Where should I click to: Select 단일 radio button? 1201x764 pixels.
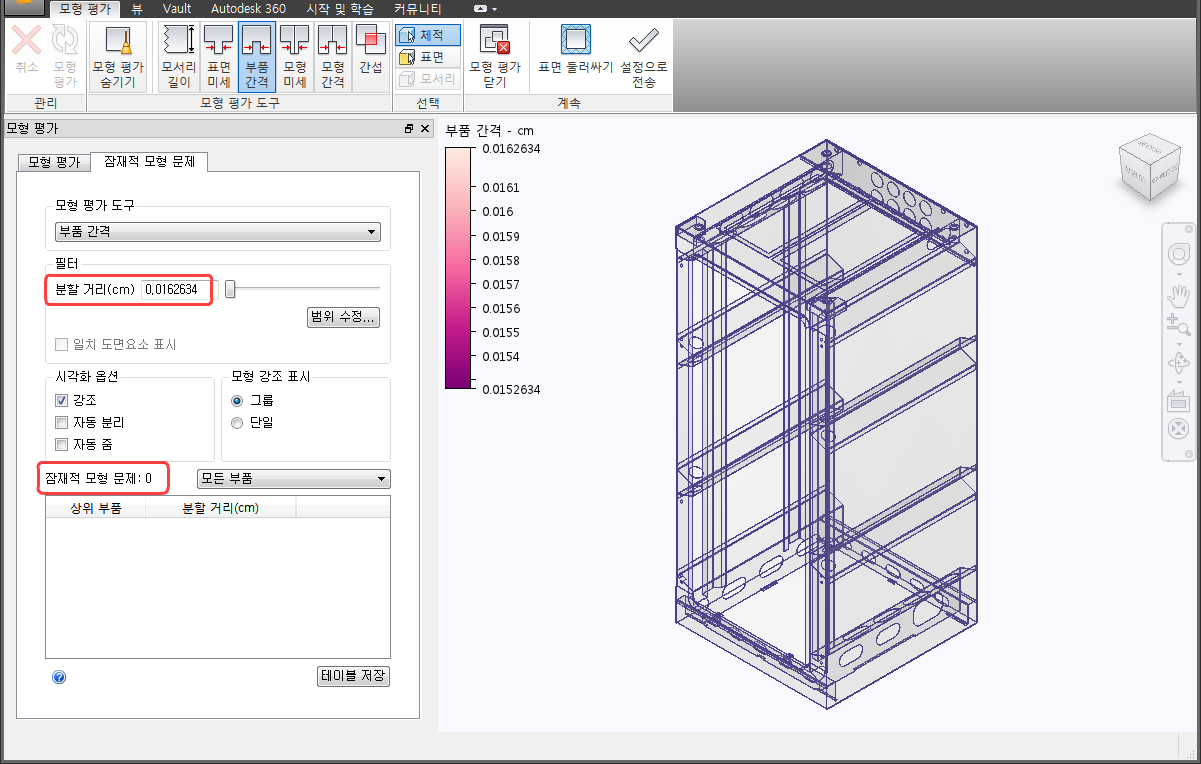click(237, 422)
